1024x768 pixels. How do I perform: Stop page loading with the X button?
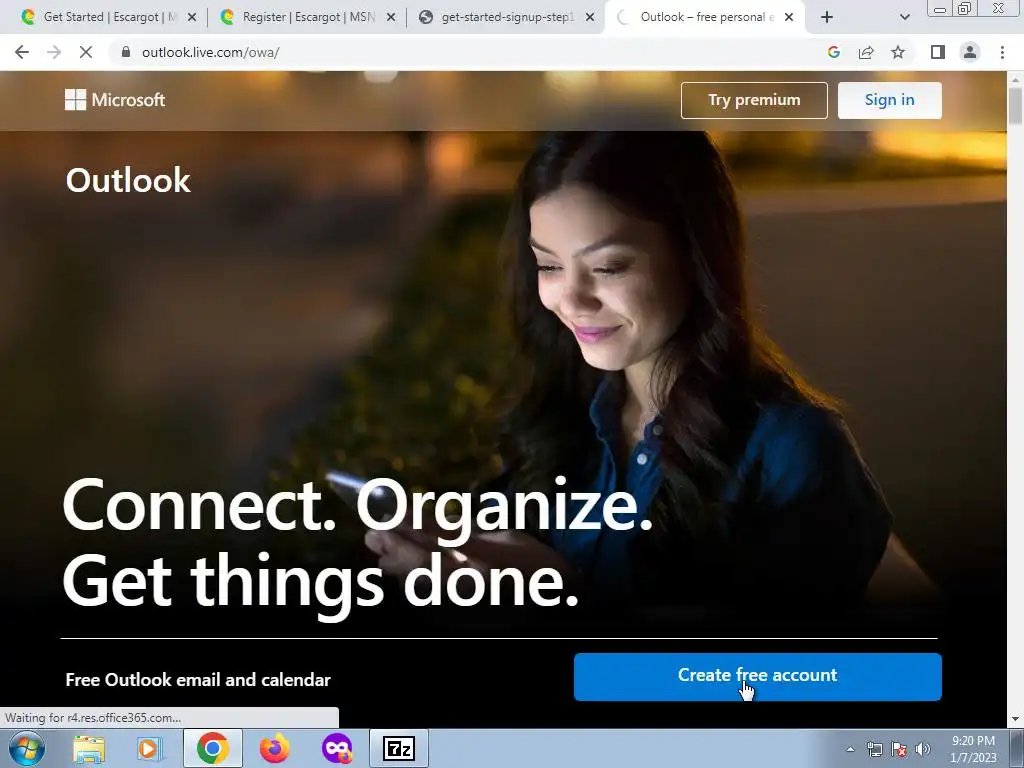86,52
